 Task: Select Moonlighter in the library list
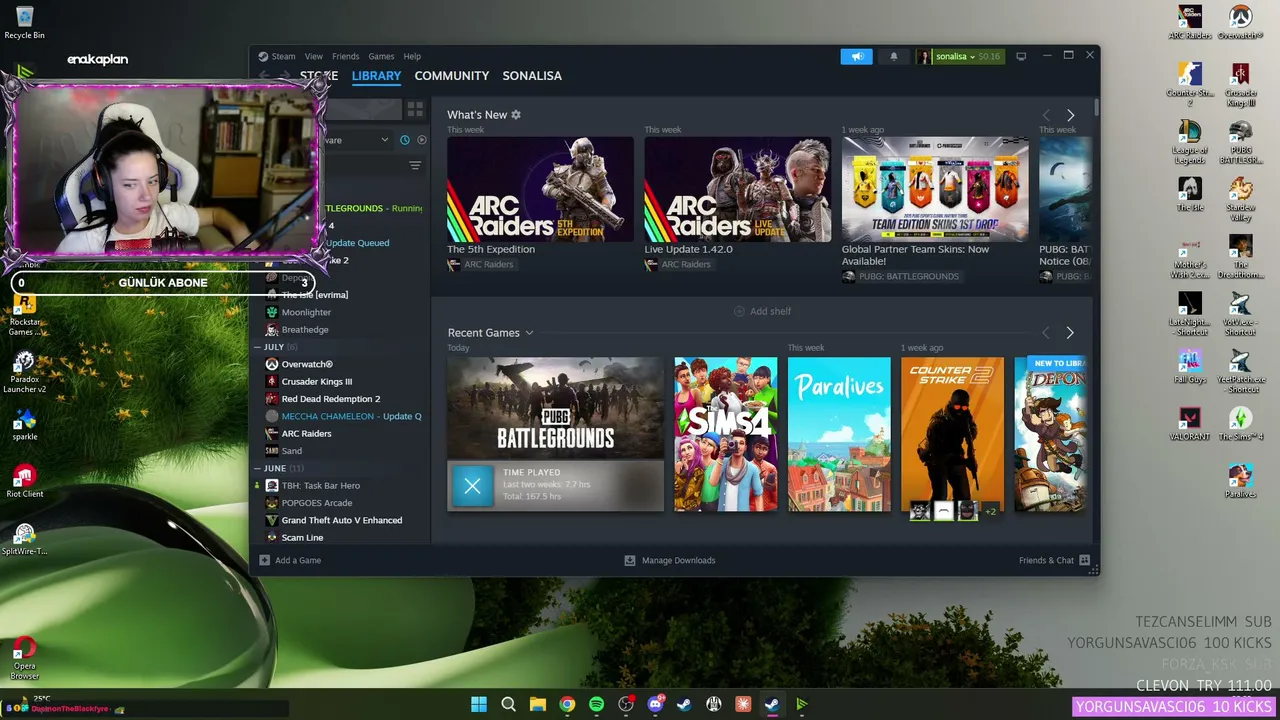306,312
